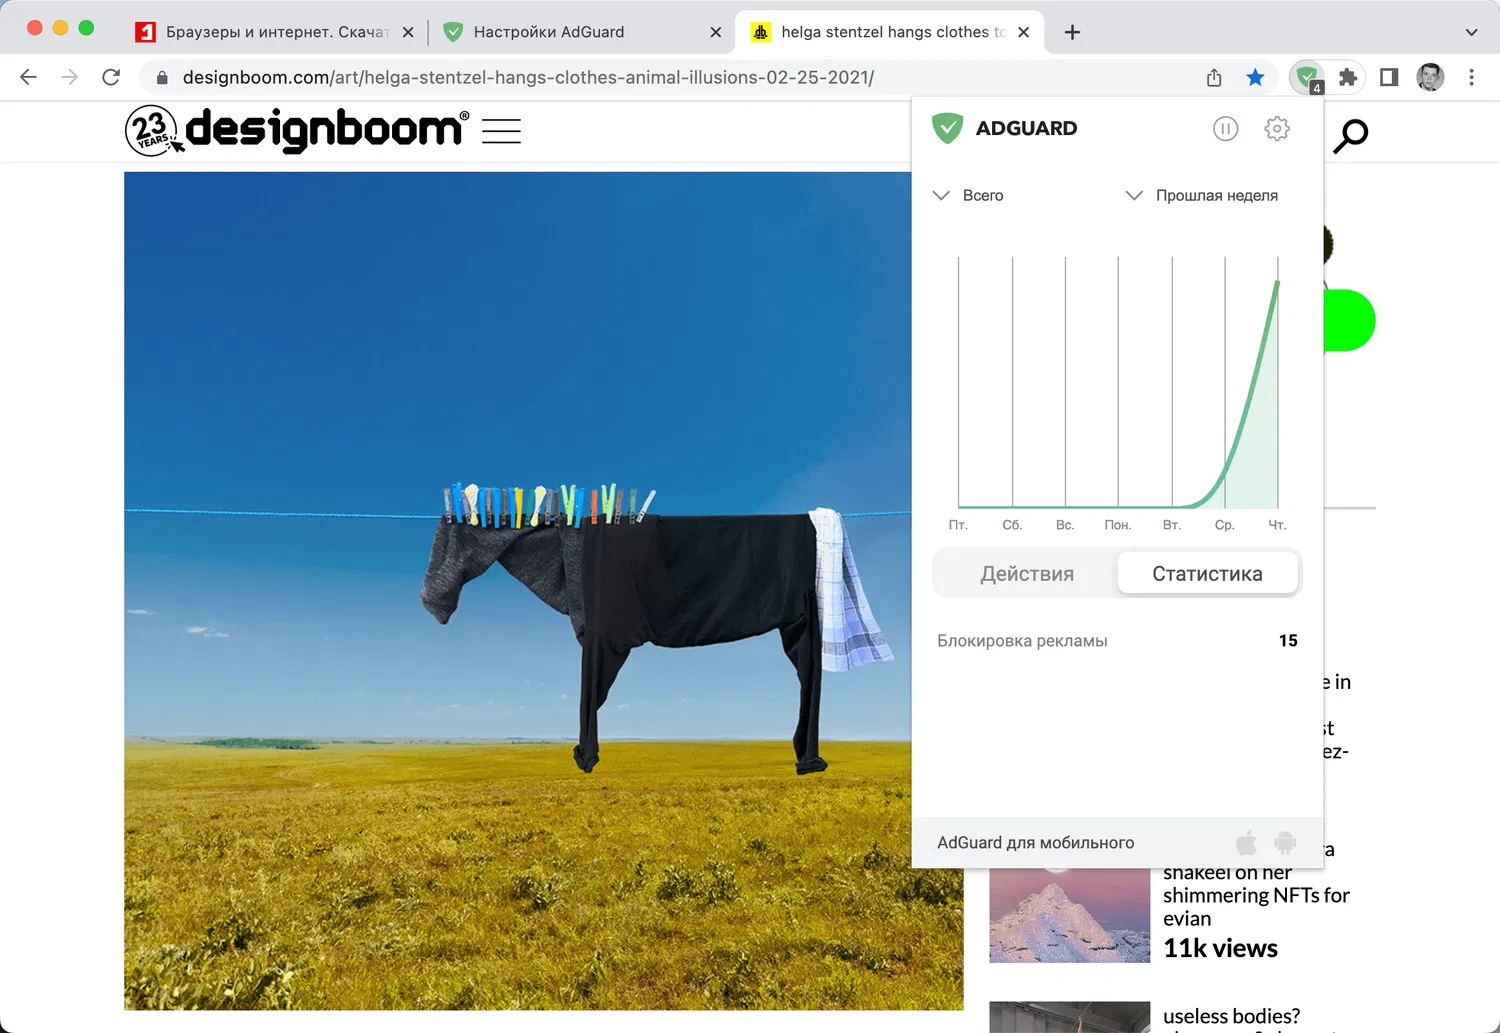Open the Всего category dropdown
Screen dimensions: 1500x1033
[x=968, y=195]
